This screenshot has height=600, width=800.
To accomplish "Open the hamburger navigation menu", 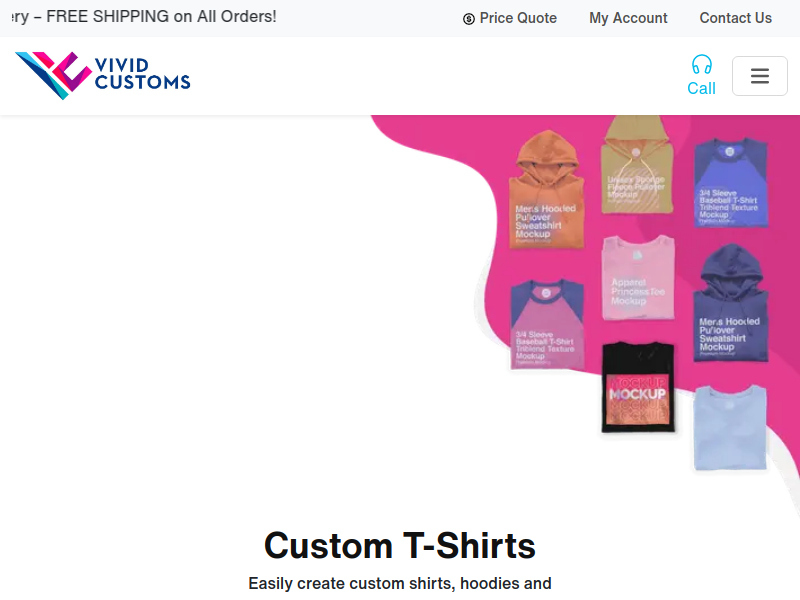I will pos(760,76).
